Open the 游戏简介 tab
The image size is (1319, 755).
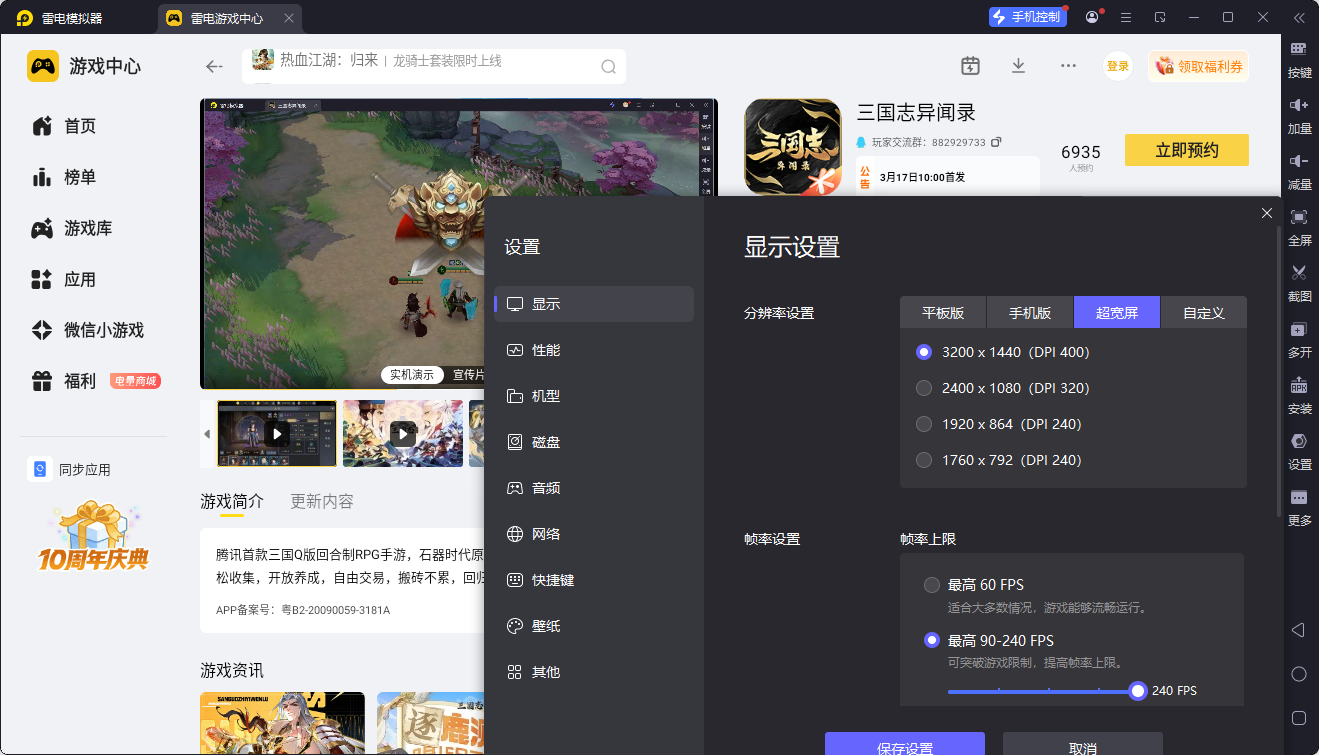pos(232,502)
